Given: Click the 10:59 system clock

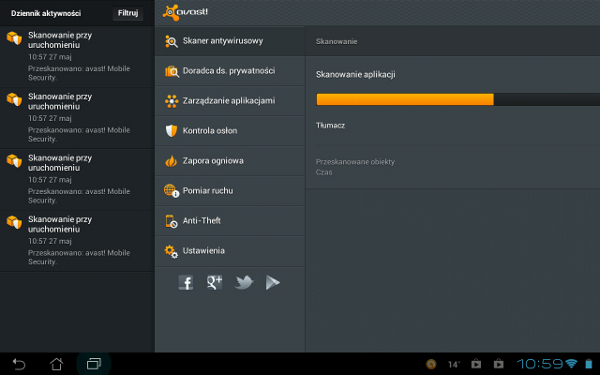Looking at the screenshot, I should tap(540, 364).
